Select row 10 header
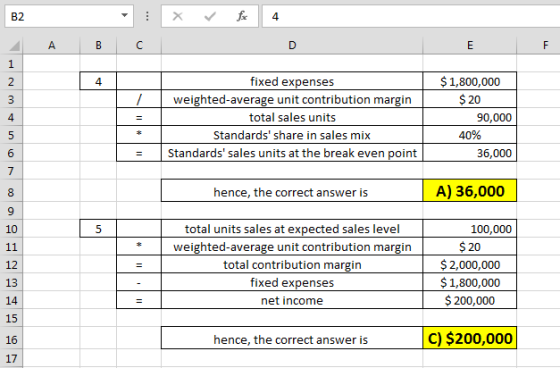The height and width of the screenshot is (368, 560). click(11, 229)
